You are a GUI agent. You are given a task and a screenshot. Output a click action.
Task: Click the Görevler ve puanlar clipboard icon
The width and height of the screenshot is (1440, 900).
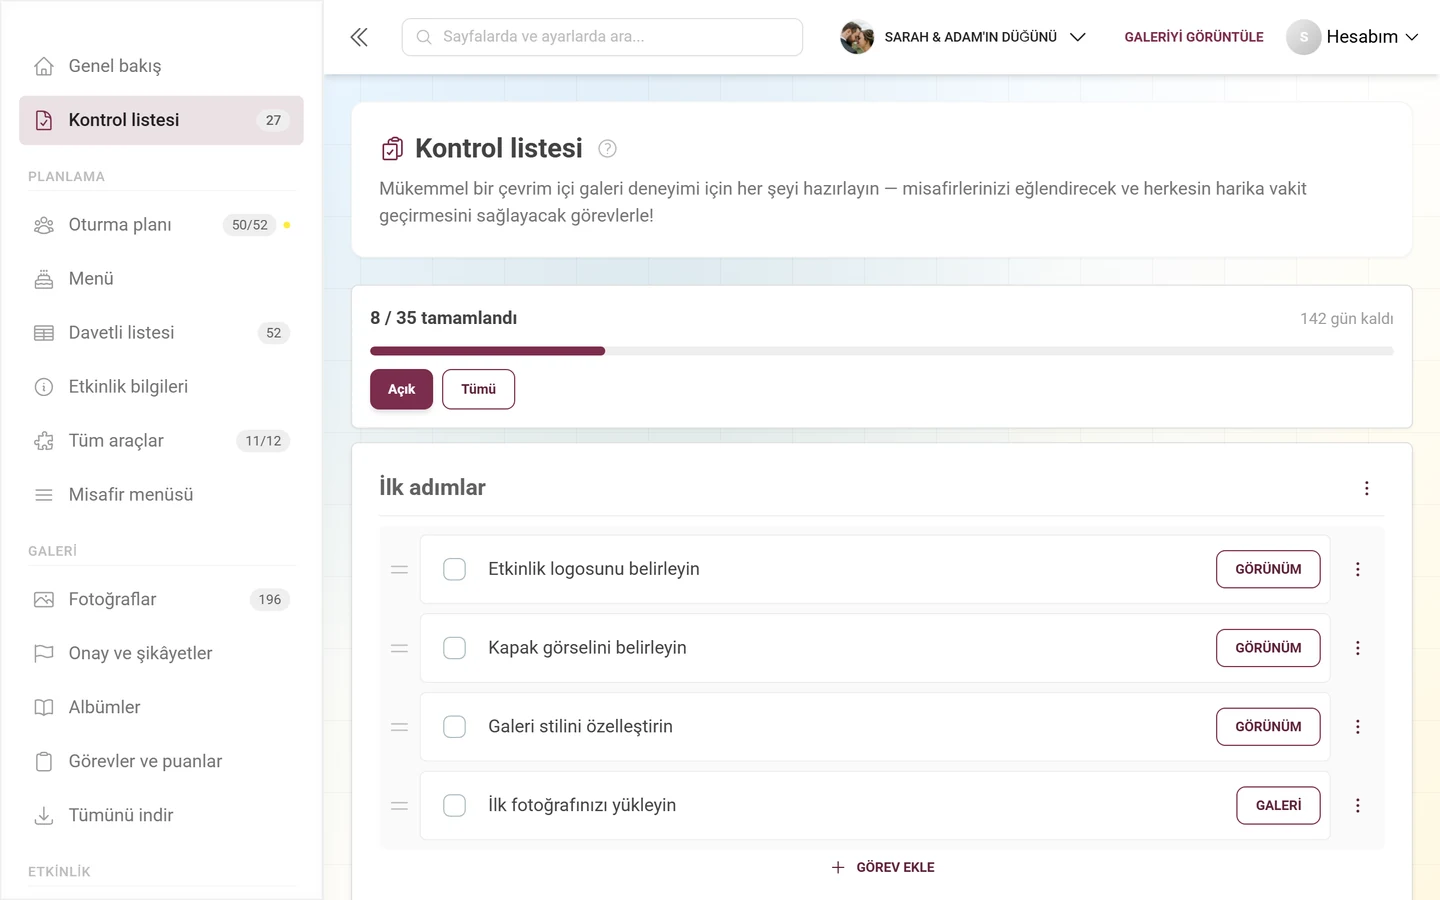coord(44,762)
